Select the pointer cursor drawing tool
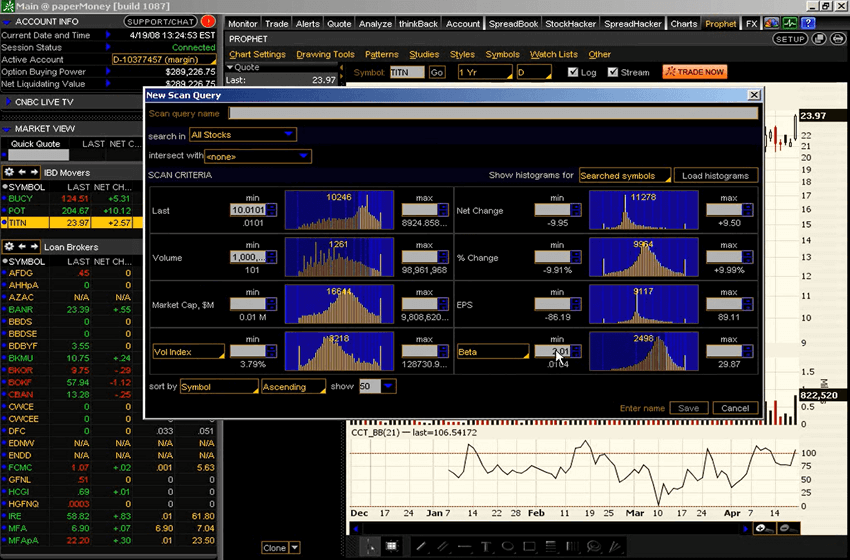 point(371,546)
